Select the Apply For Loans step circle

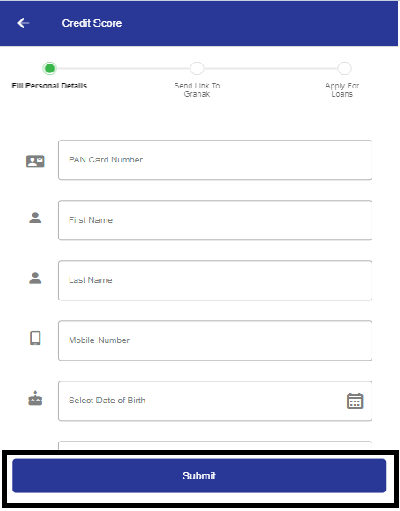[344, 68]
